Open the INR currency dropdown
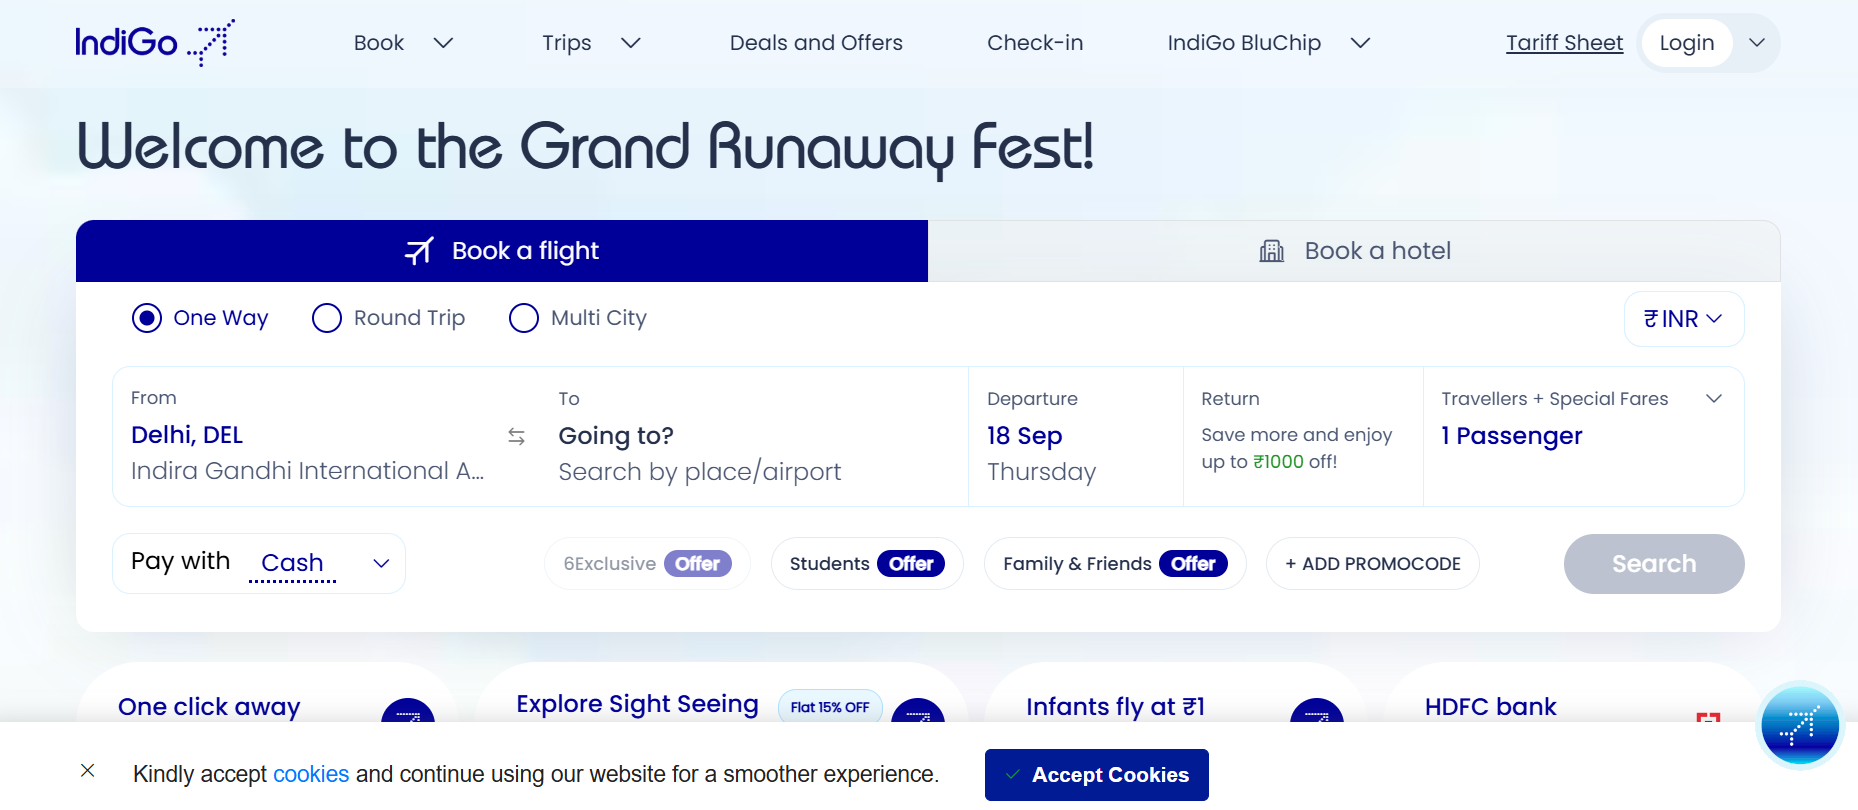The image size is (1858, 810). pos(1683,319)
